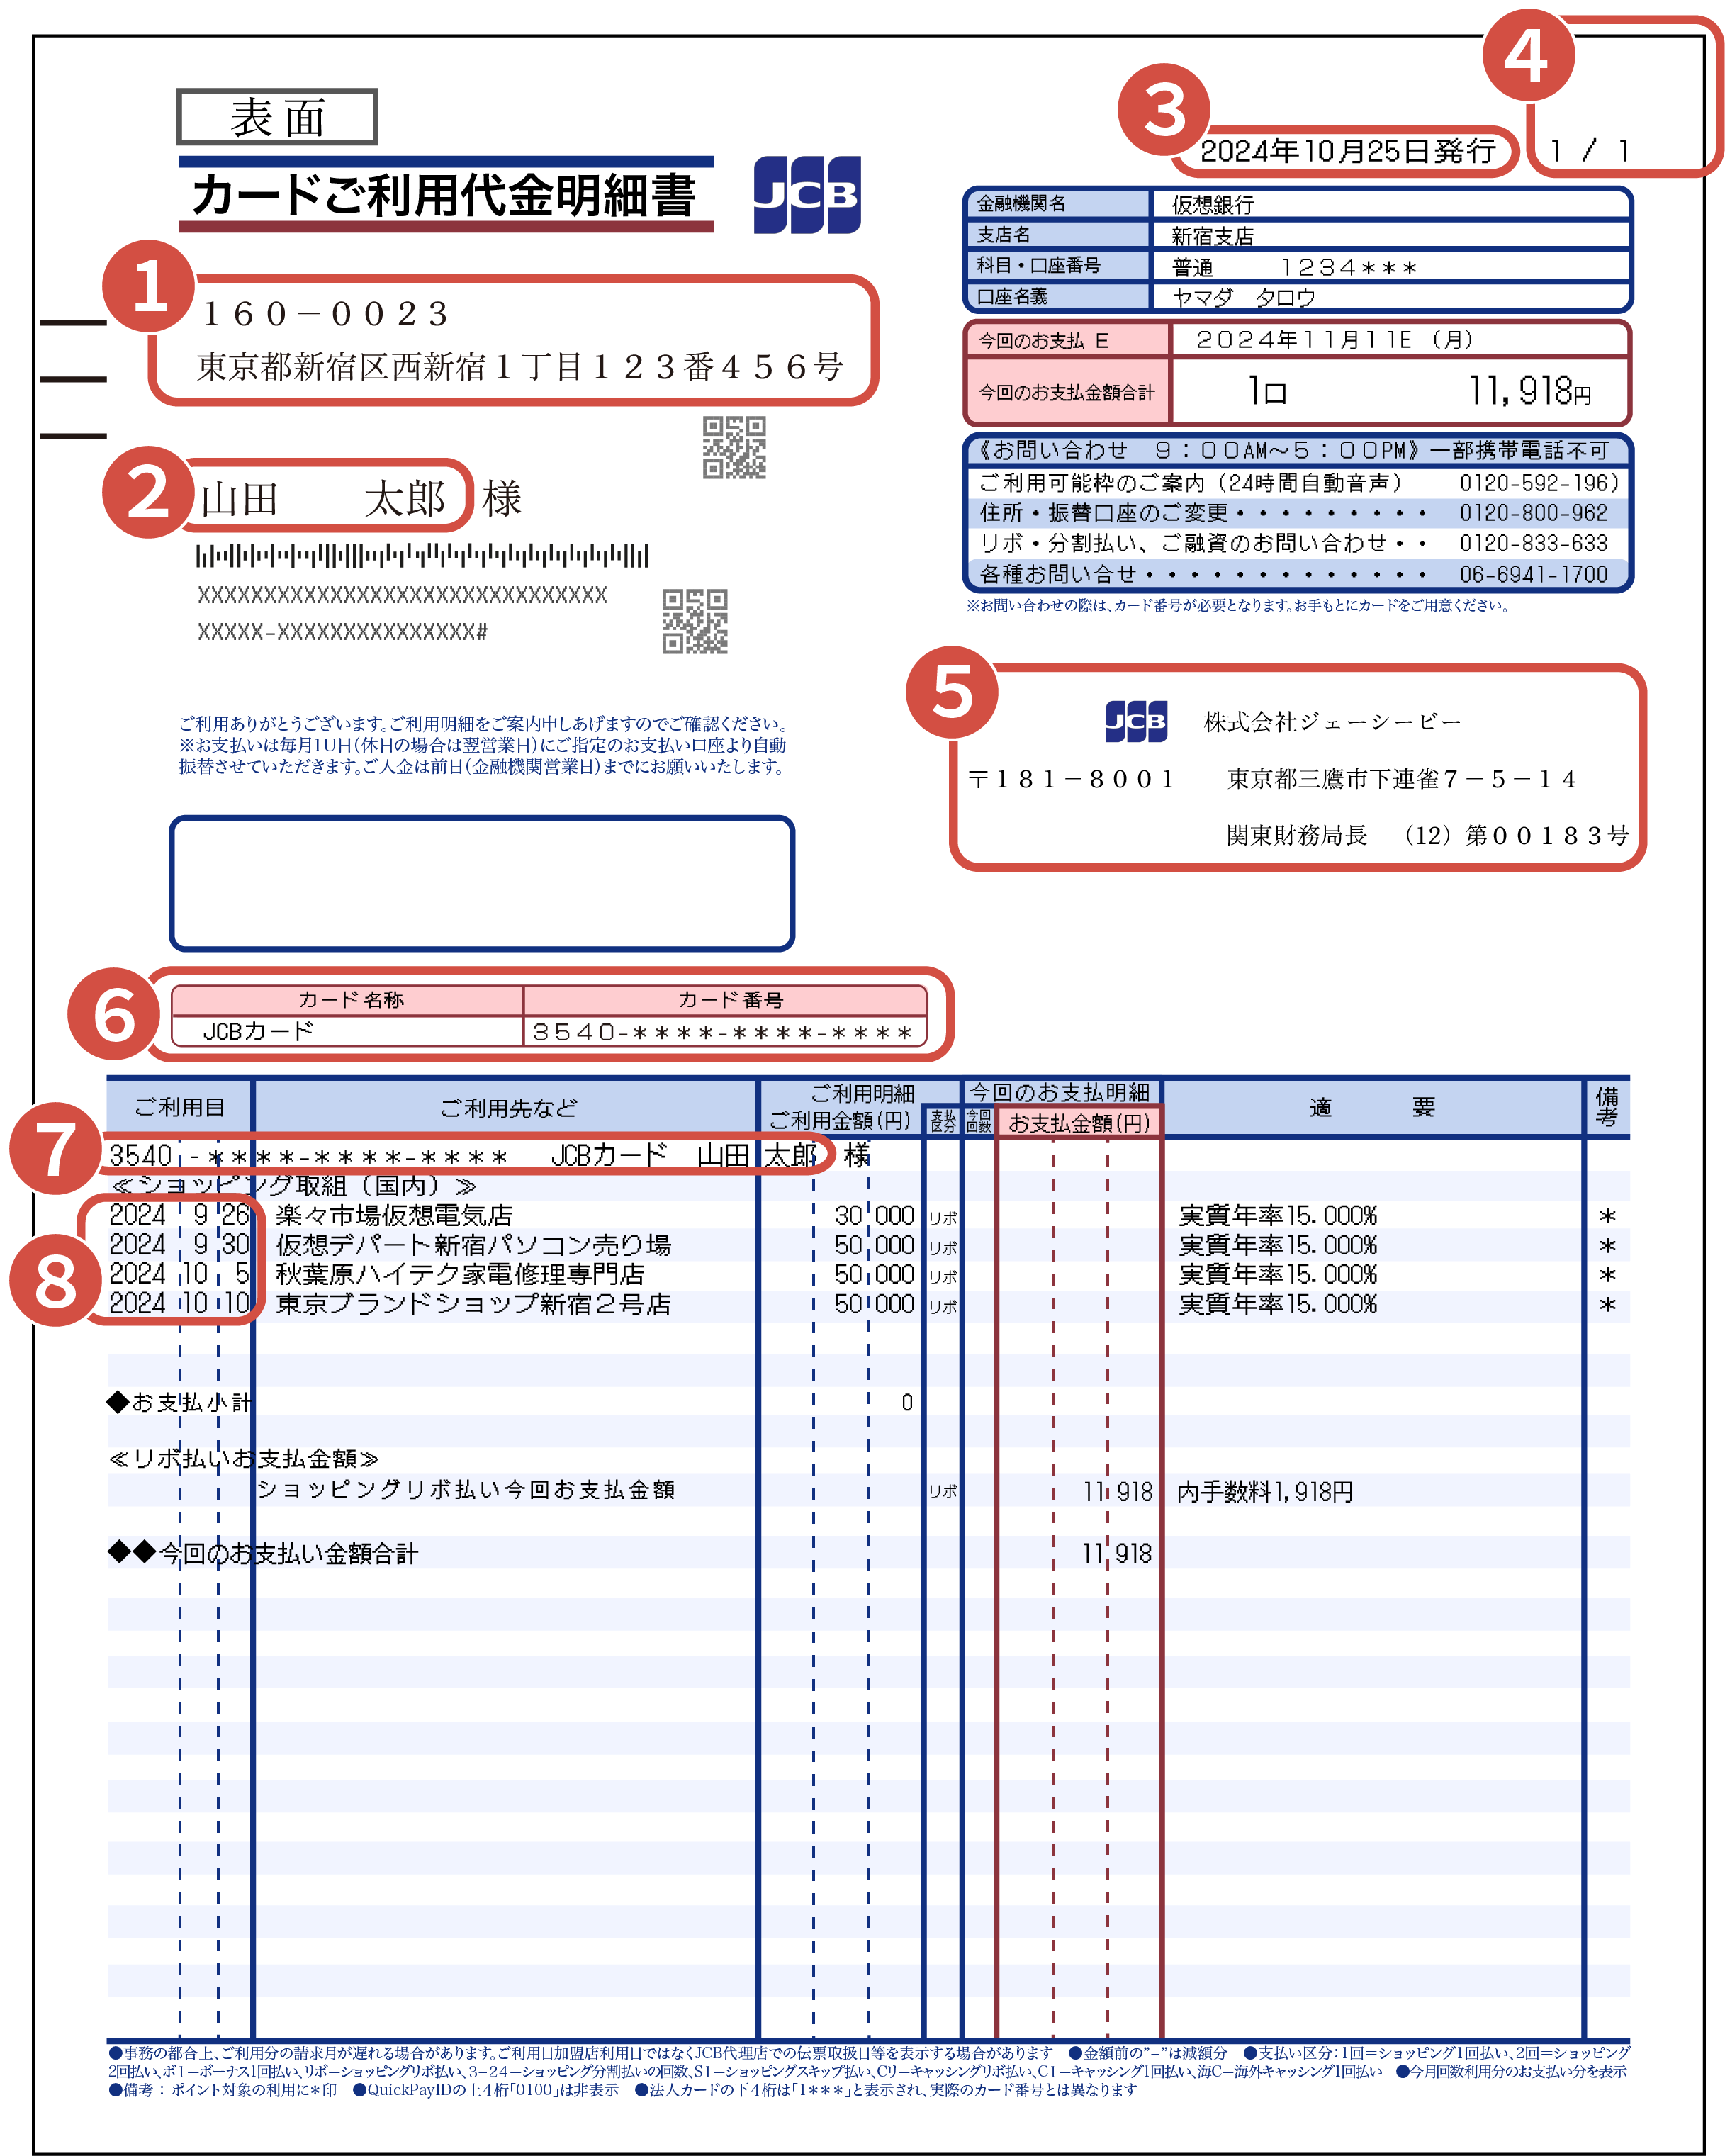
Task: Click the registration 関東財務局長(12)第00183号
Action: 1427,835
